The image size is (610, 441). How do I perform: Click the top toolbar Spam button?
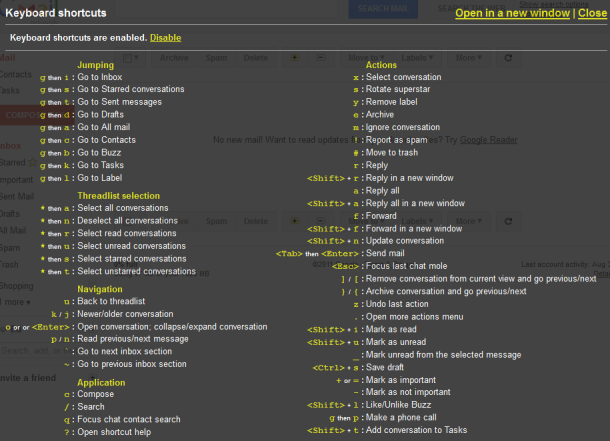point(216,58)
